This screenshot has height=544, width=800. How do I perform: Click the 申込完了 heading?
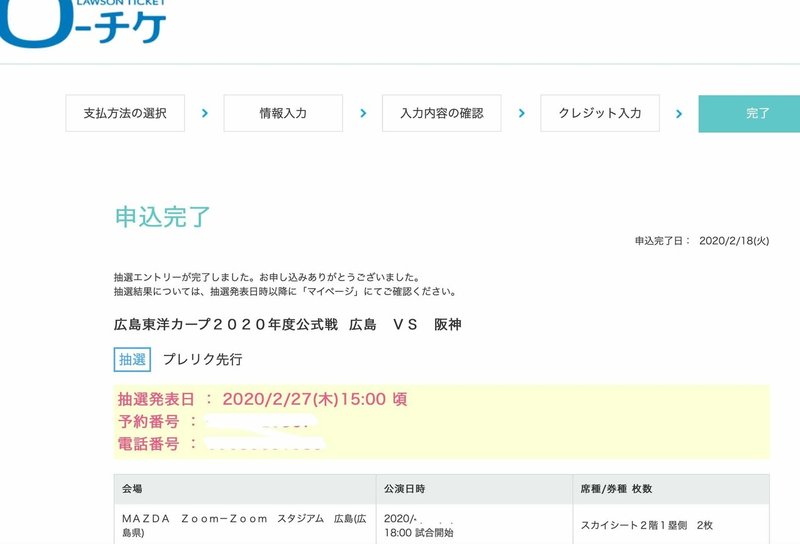[162, 217]
